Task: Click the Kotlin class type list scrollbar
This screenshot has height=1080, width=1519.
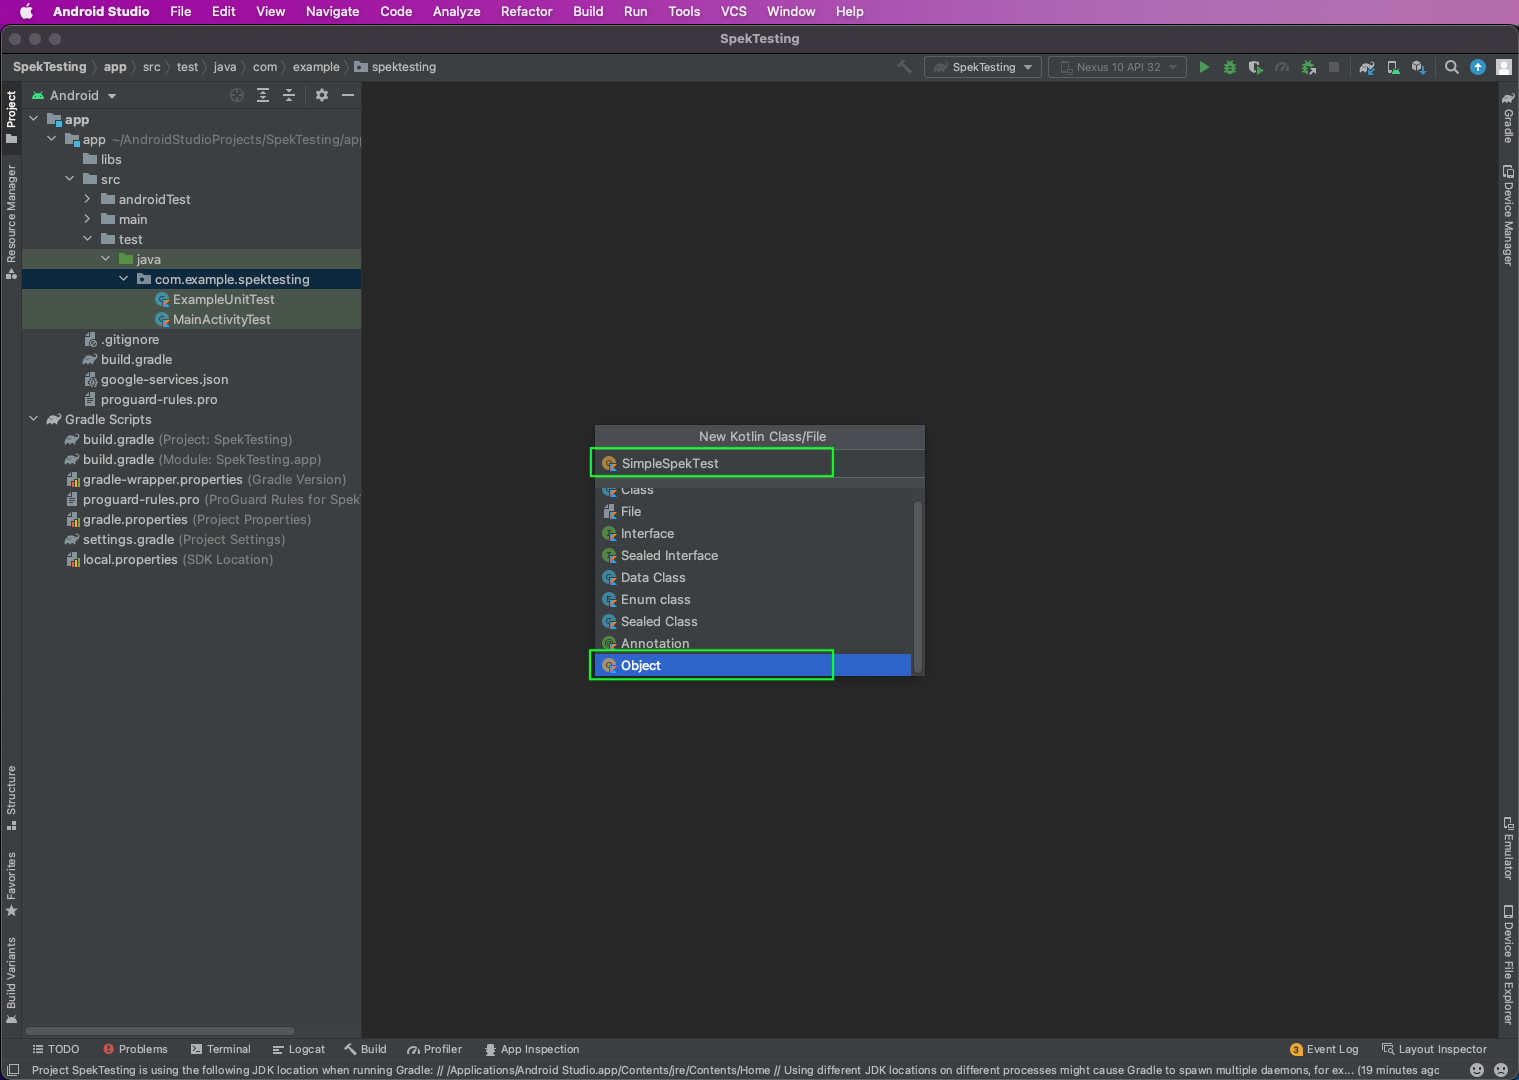Action: [917, 586]
